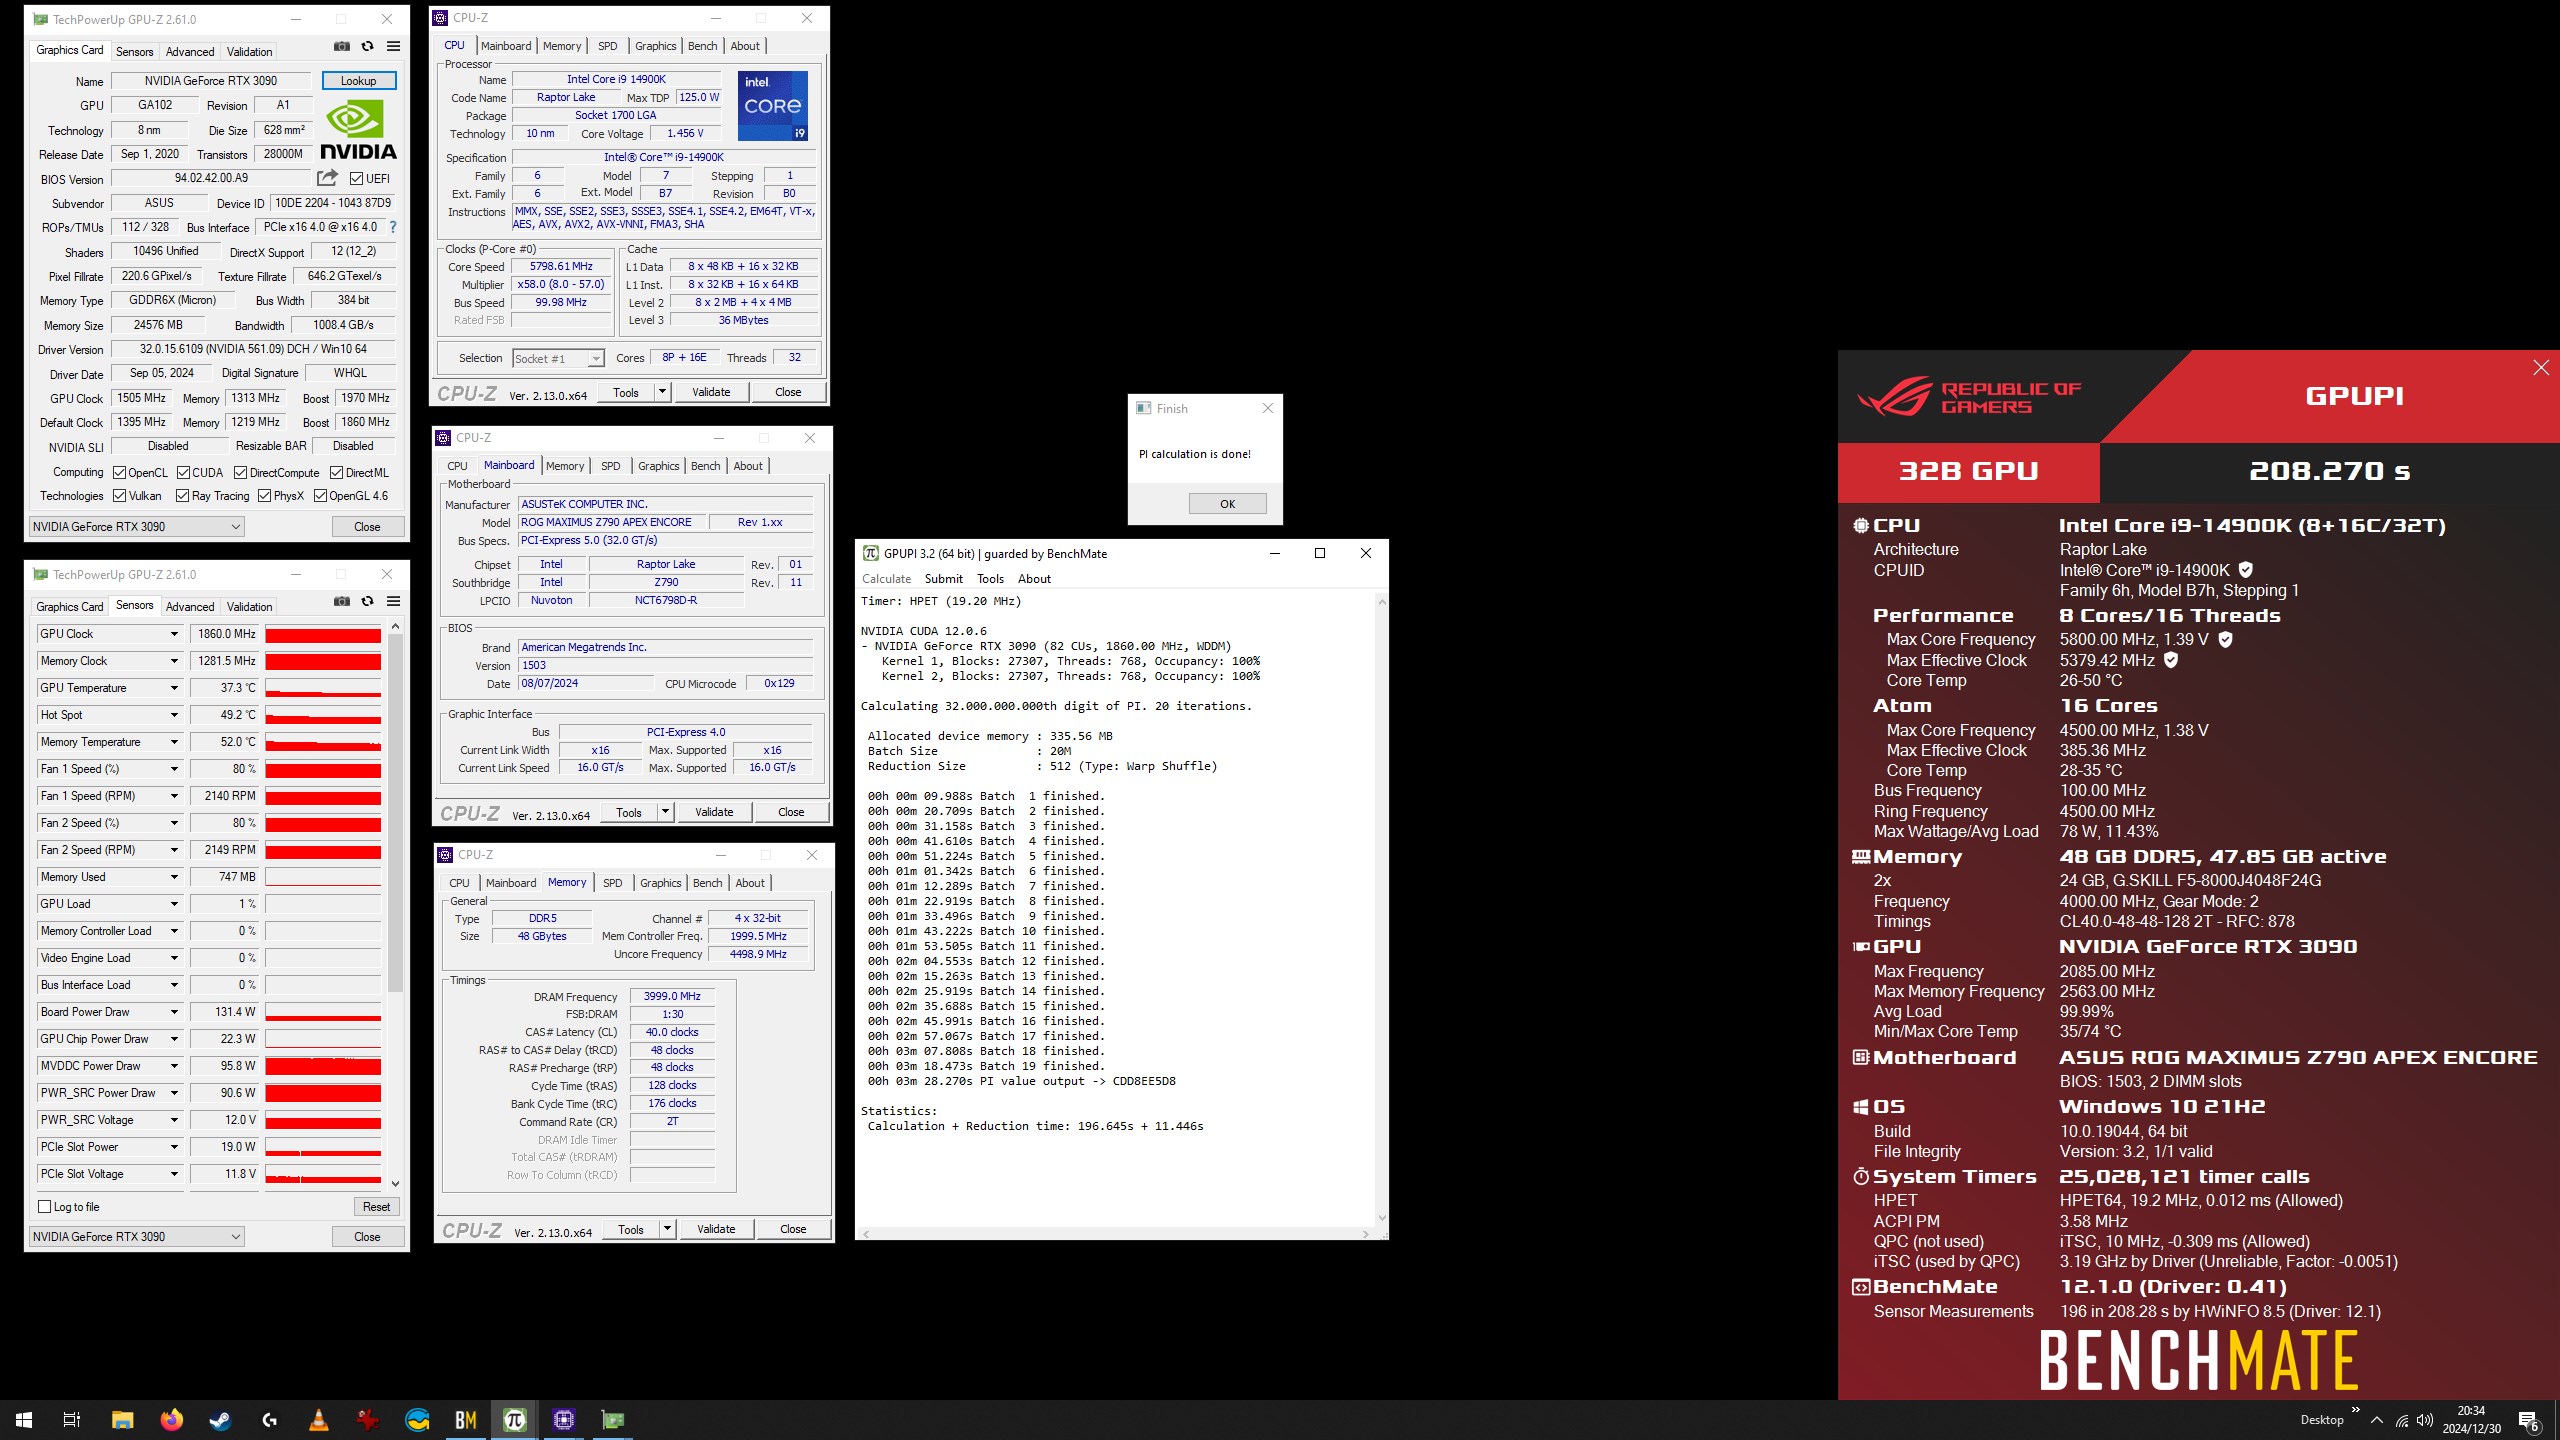Image resolution: width=2560 pixels, height=1440 pixels.
Task: Take screenshot with camera icon in top GPU-Z
Action: (x=342, y=47)
